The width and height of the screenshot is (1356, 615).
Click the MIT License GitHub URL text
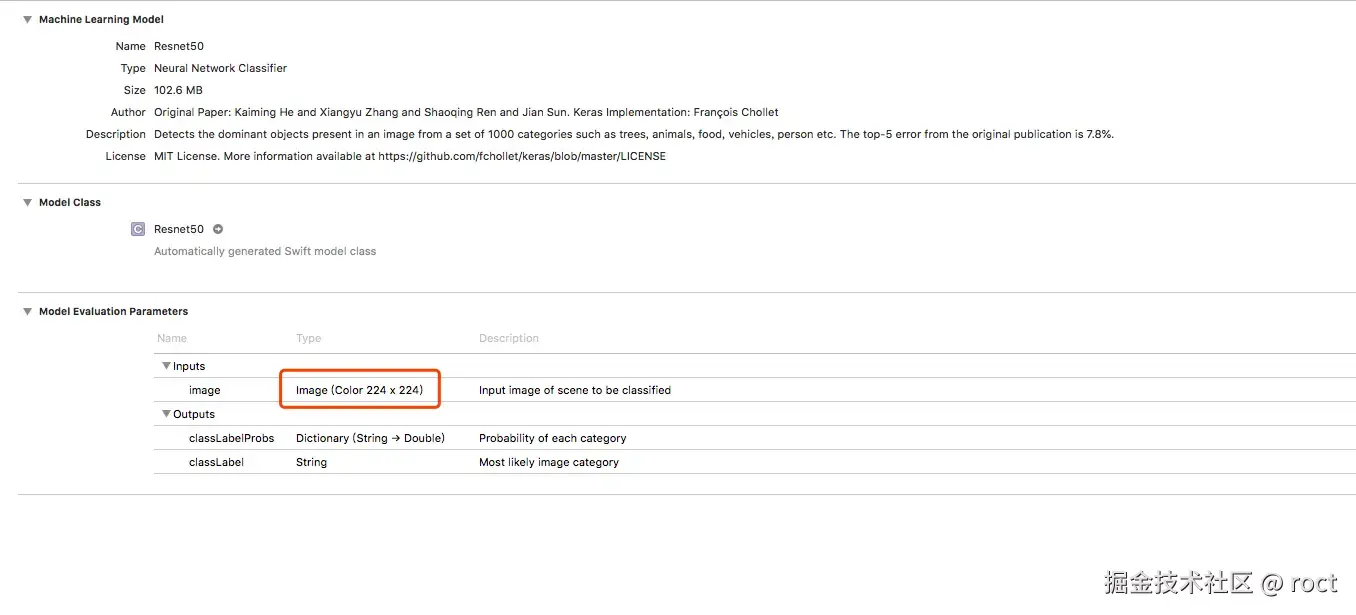[521, 156]
